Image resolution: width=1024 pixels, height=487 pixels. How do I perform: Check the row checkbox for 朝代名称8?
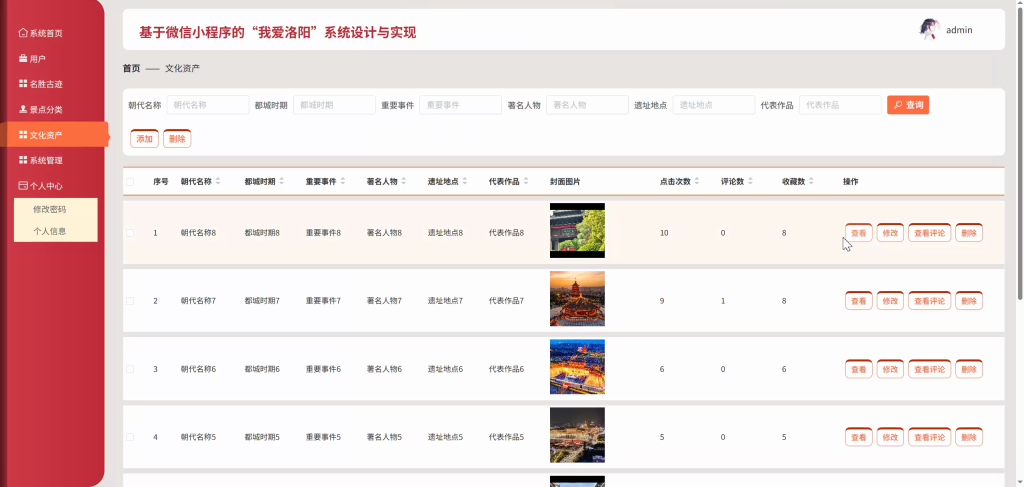(x=130, y=232)
